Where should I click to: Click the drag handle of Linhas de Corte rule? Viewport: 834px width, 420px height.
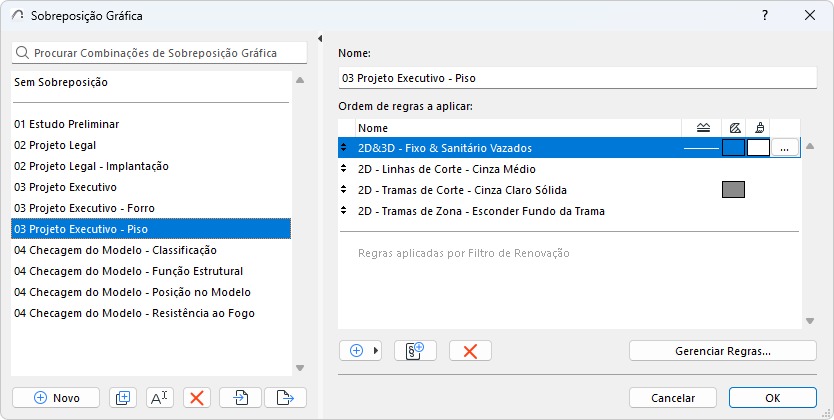coord(345,169)
